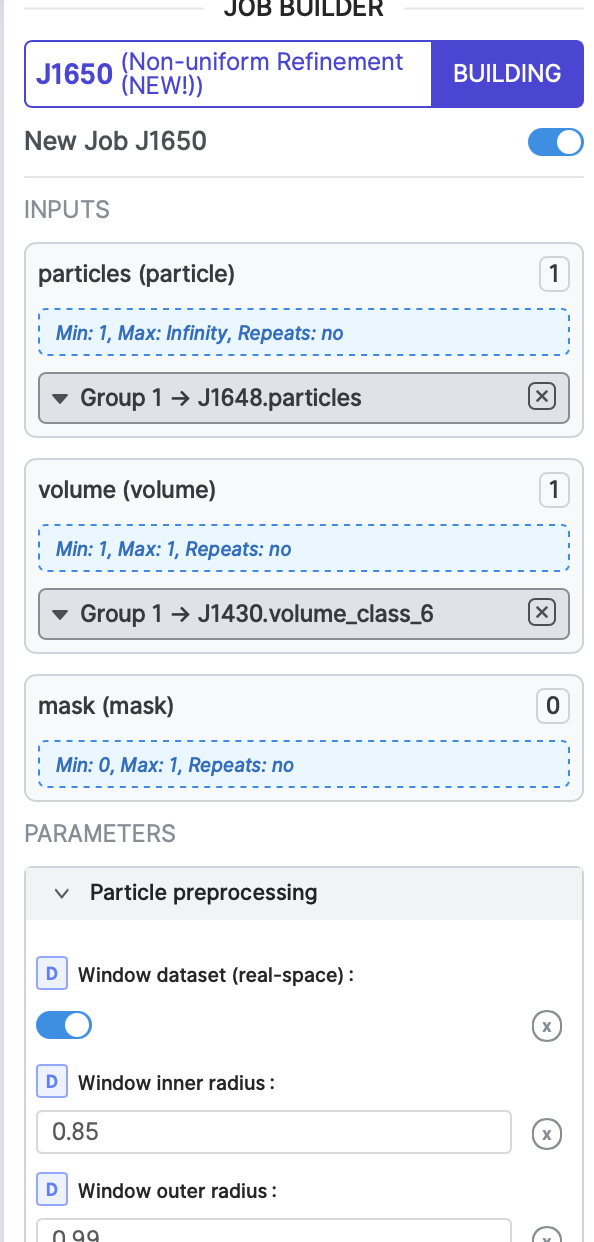Click the Window inner radius input field
Viewport: 594px width, 1242px height.
pyautogui.click(x=274, y=1132)
